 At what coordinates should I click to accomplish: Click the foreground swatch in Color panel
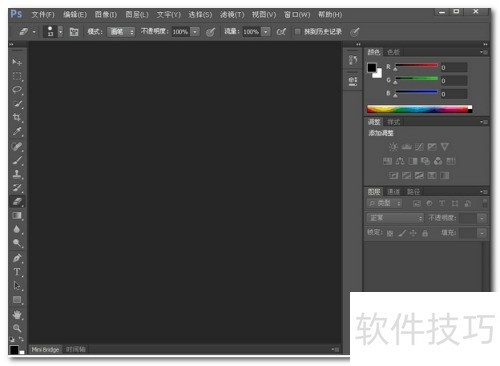click(372, 68)
